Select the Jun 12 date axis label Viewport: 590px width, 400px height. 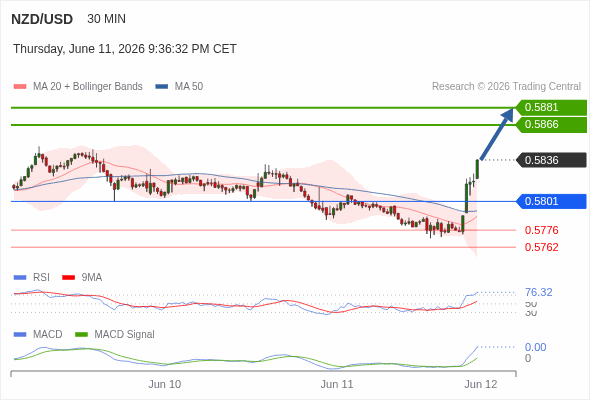tap(481, 384)
